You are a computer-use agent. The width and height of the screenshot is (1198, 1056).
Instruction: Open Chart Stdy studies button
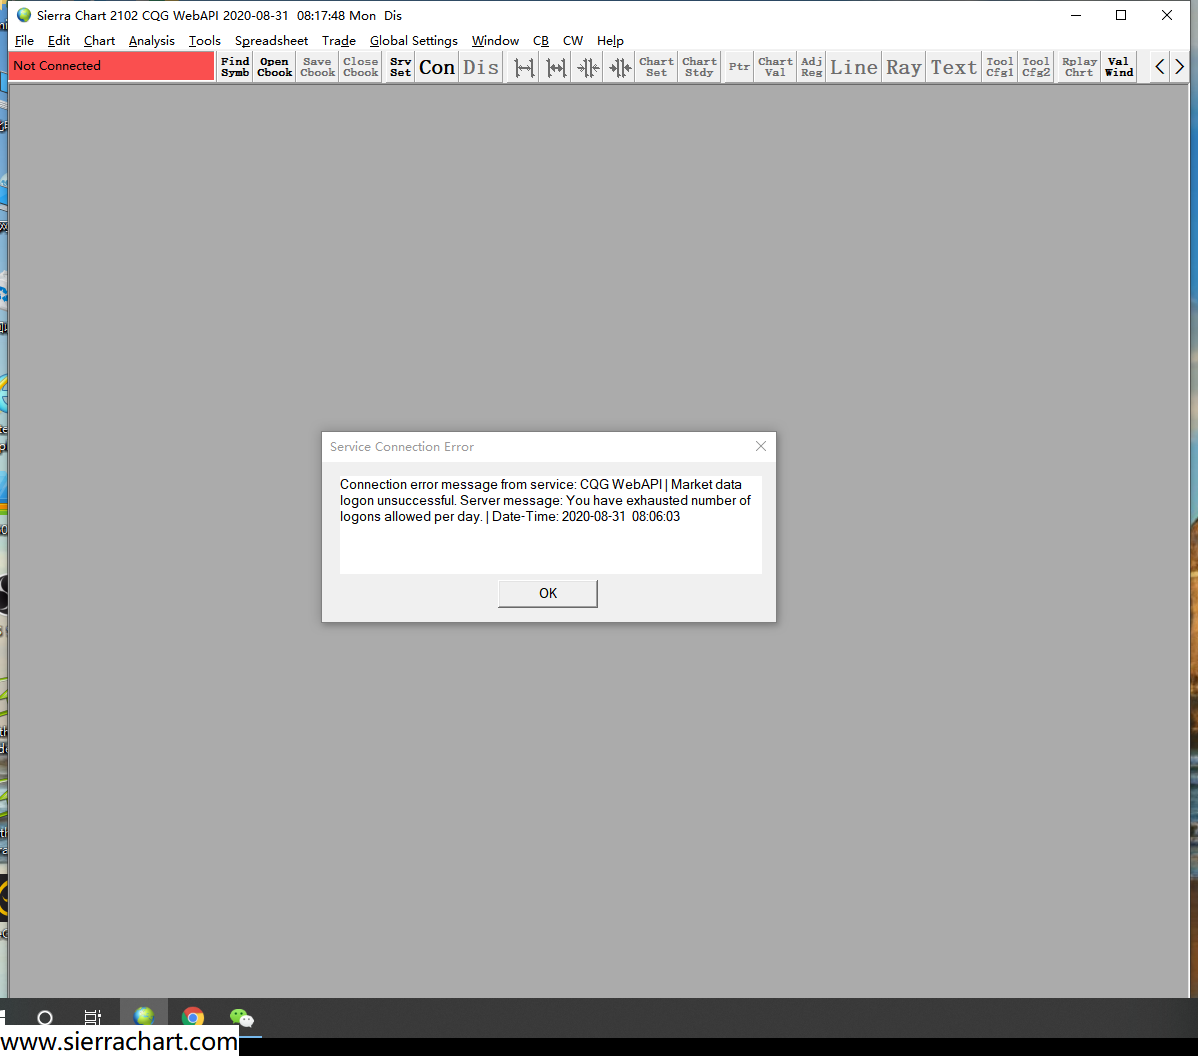[699, 67]
